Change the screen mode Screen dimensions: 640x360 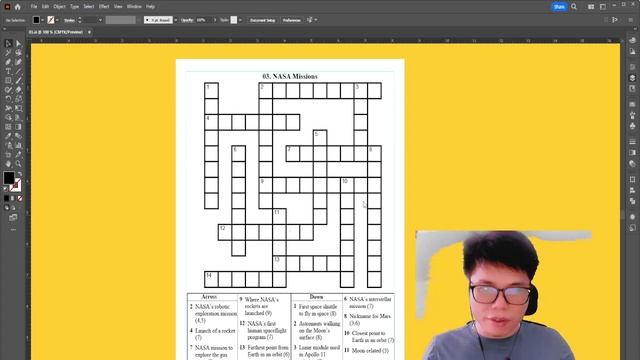pos(13,218)
